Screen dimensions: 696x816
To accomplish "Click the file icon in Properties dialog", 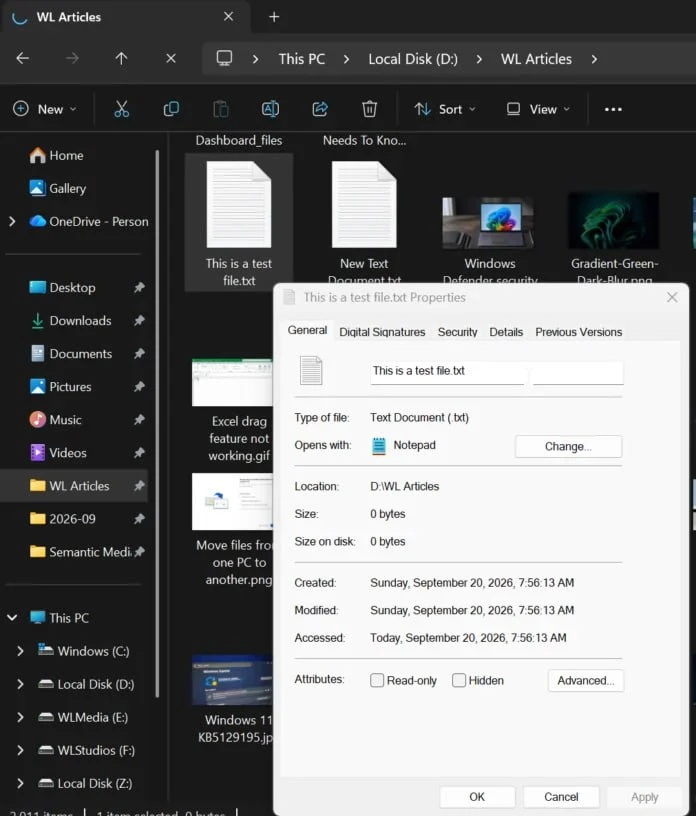I will (311, 371).
